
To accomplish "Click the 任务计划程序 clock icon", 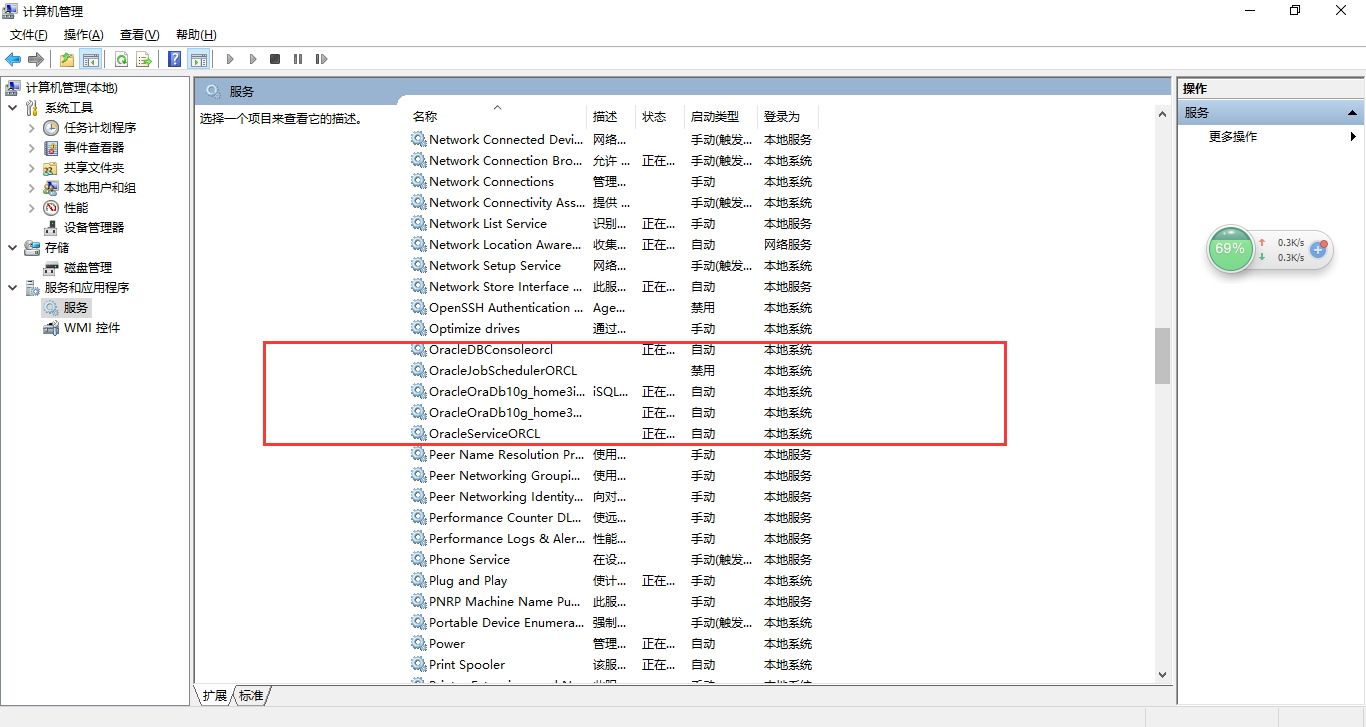I will (51, 128).
